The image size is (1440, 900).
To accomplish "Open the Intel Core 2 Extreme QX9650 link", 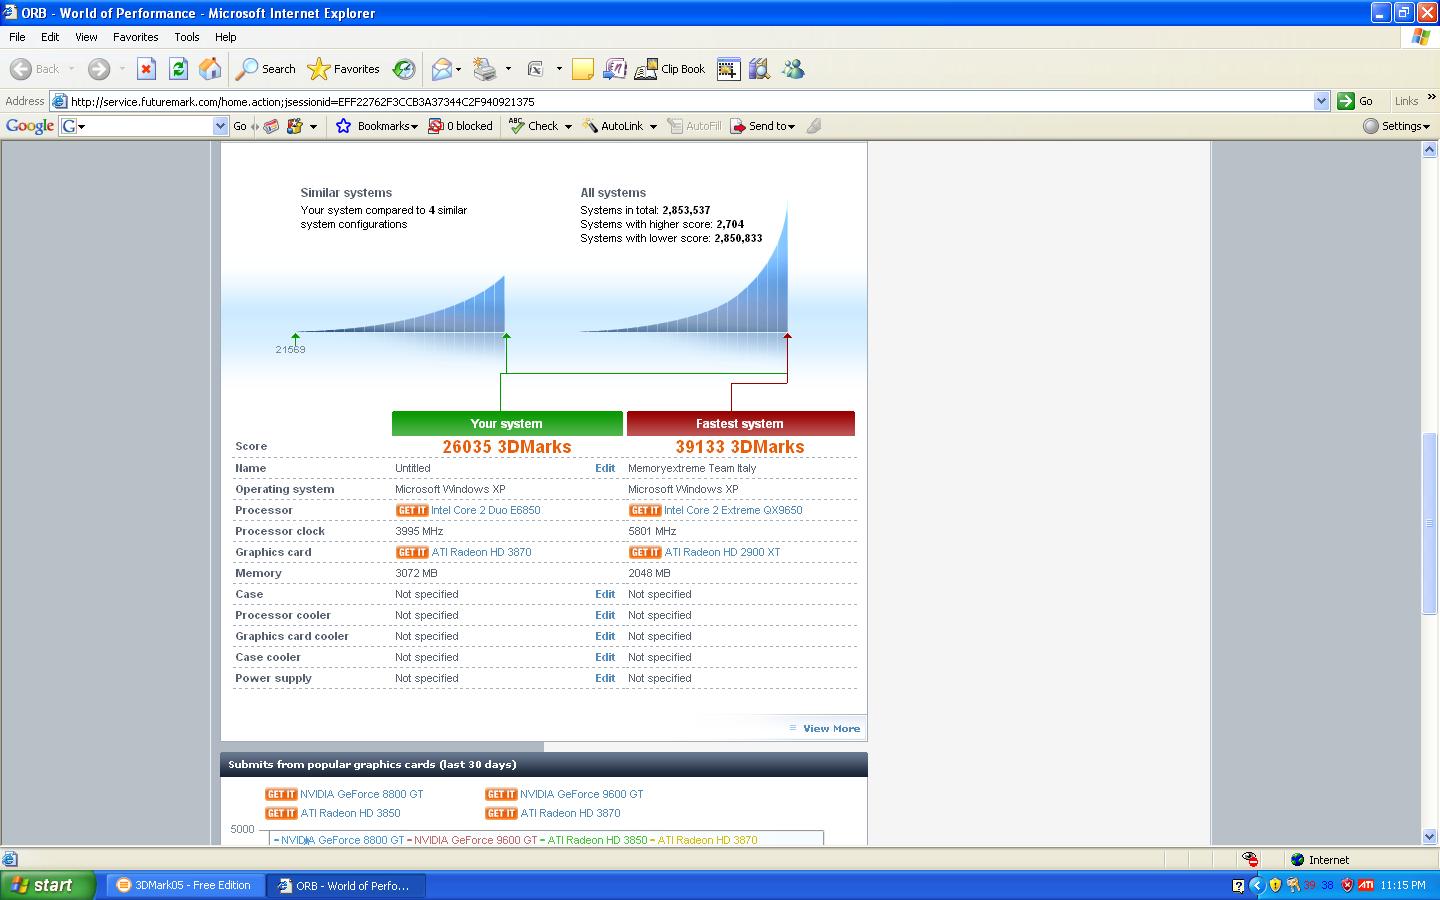I will pos(733,510).
